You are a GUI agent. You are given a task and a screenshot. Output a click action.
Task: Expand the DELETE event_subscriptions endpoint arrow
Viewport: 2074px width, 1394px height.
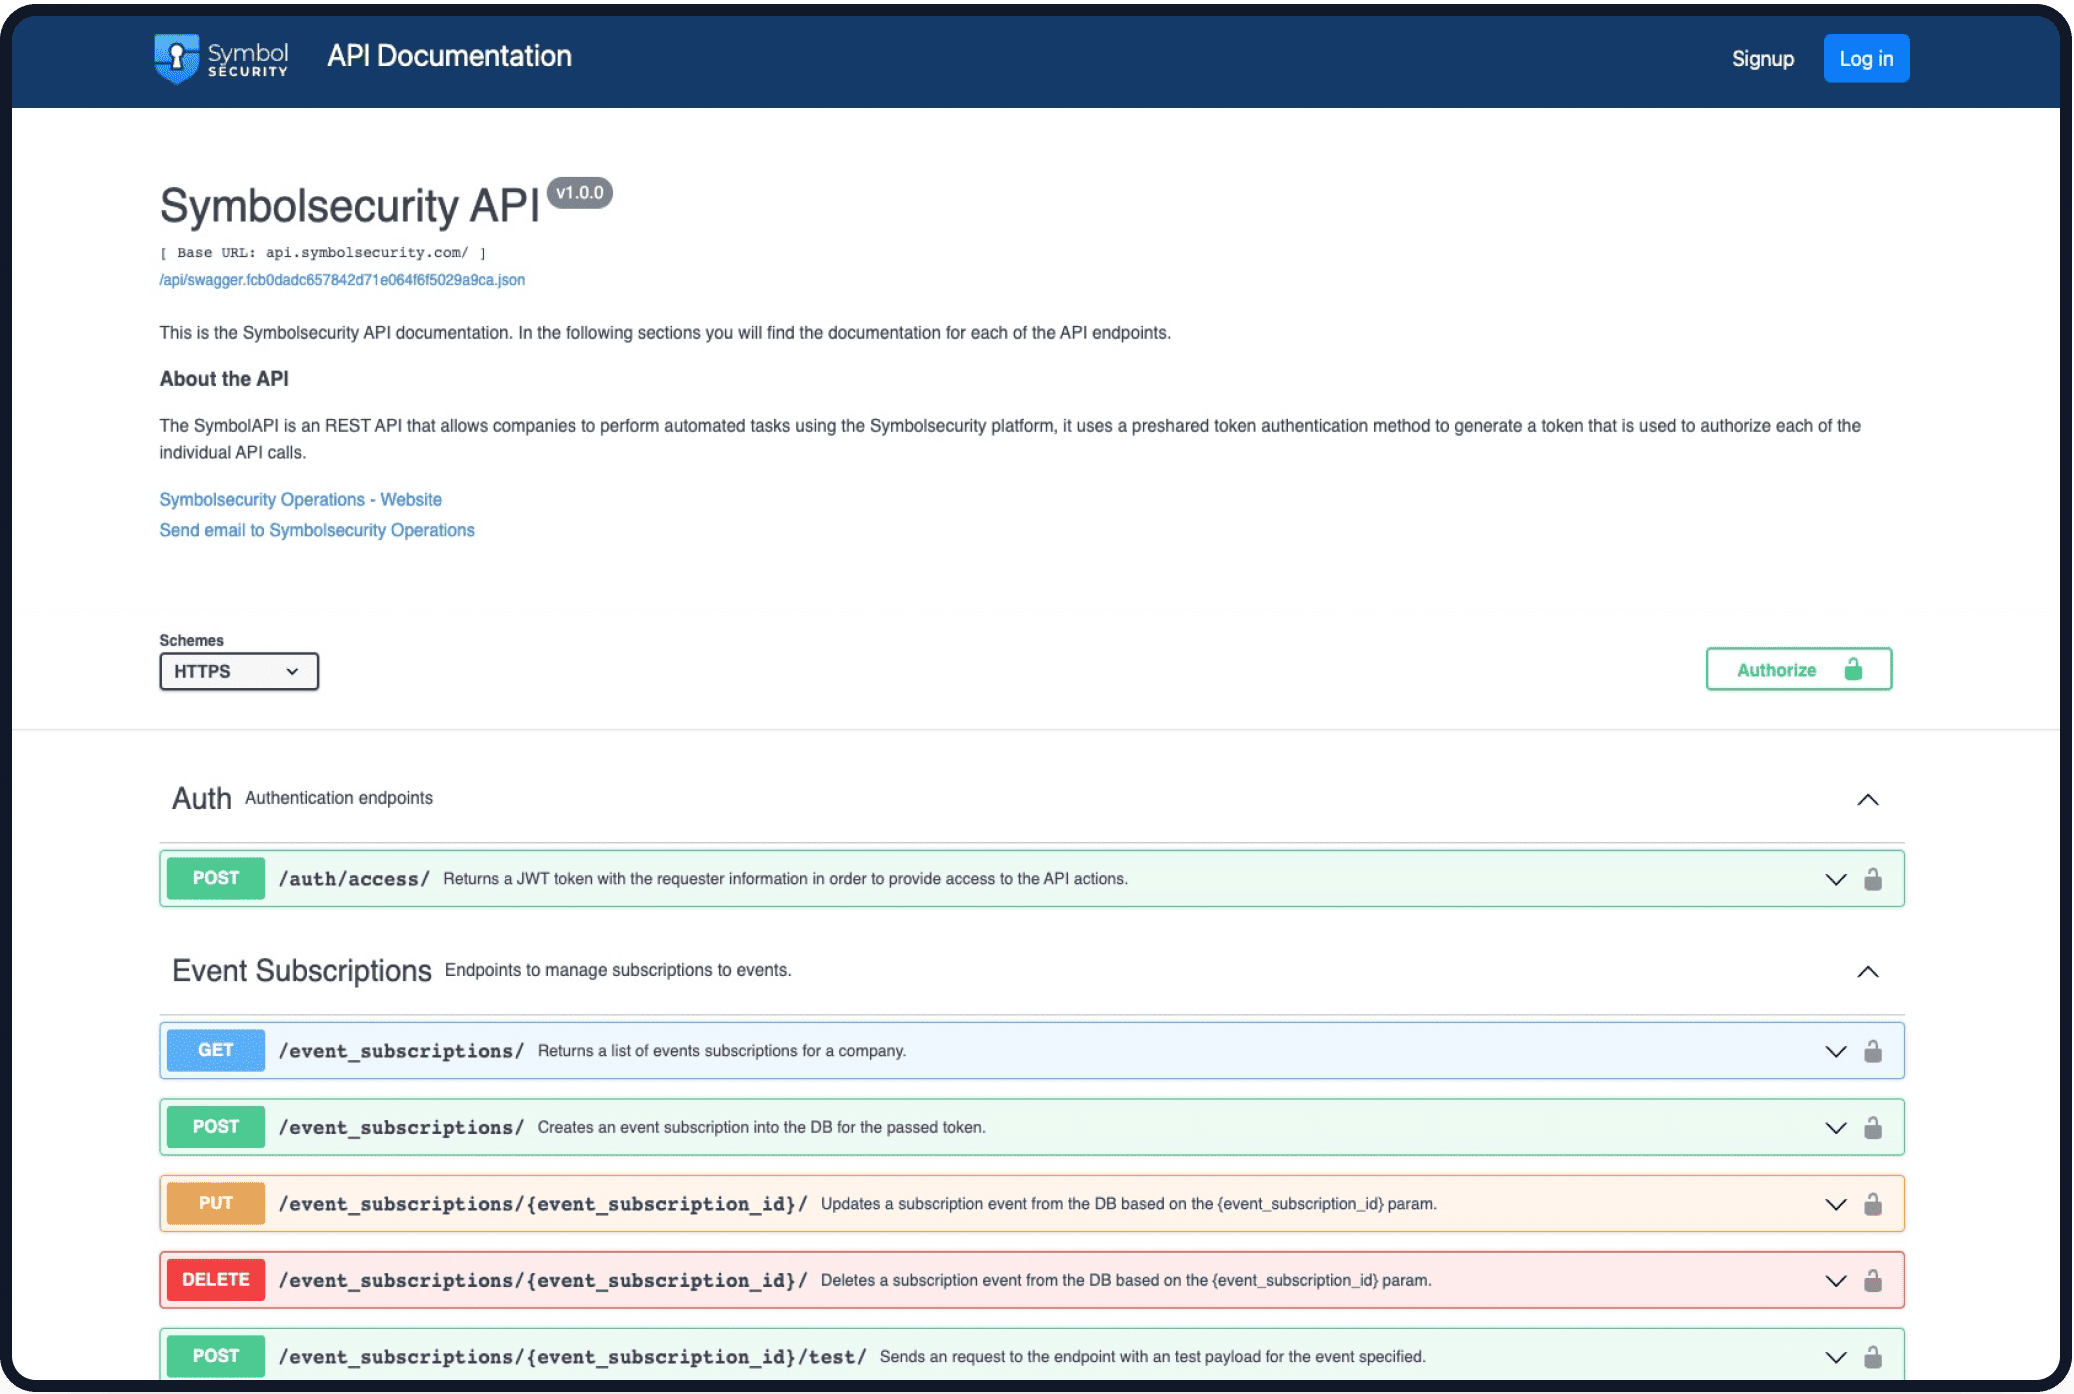pos(1835,1281)
